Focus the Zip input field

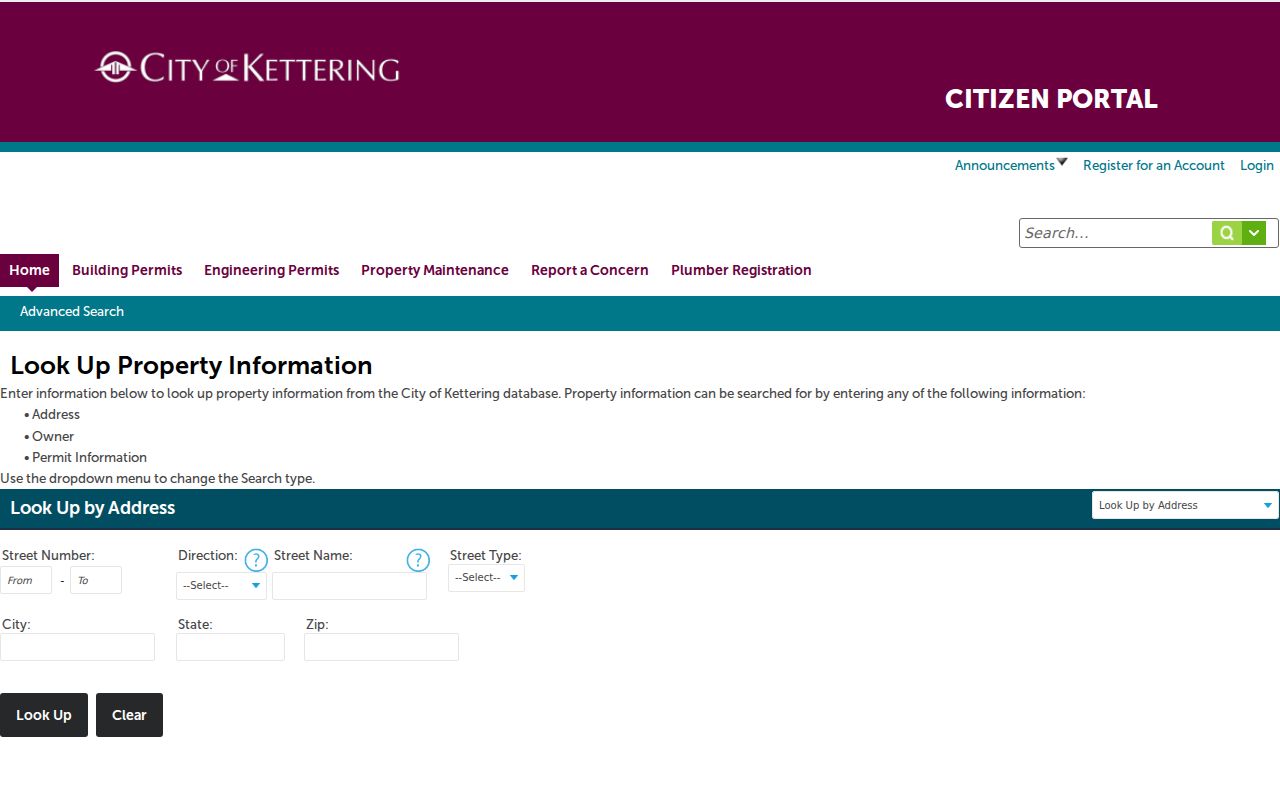381,647
